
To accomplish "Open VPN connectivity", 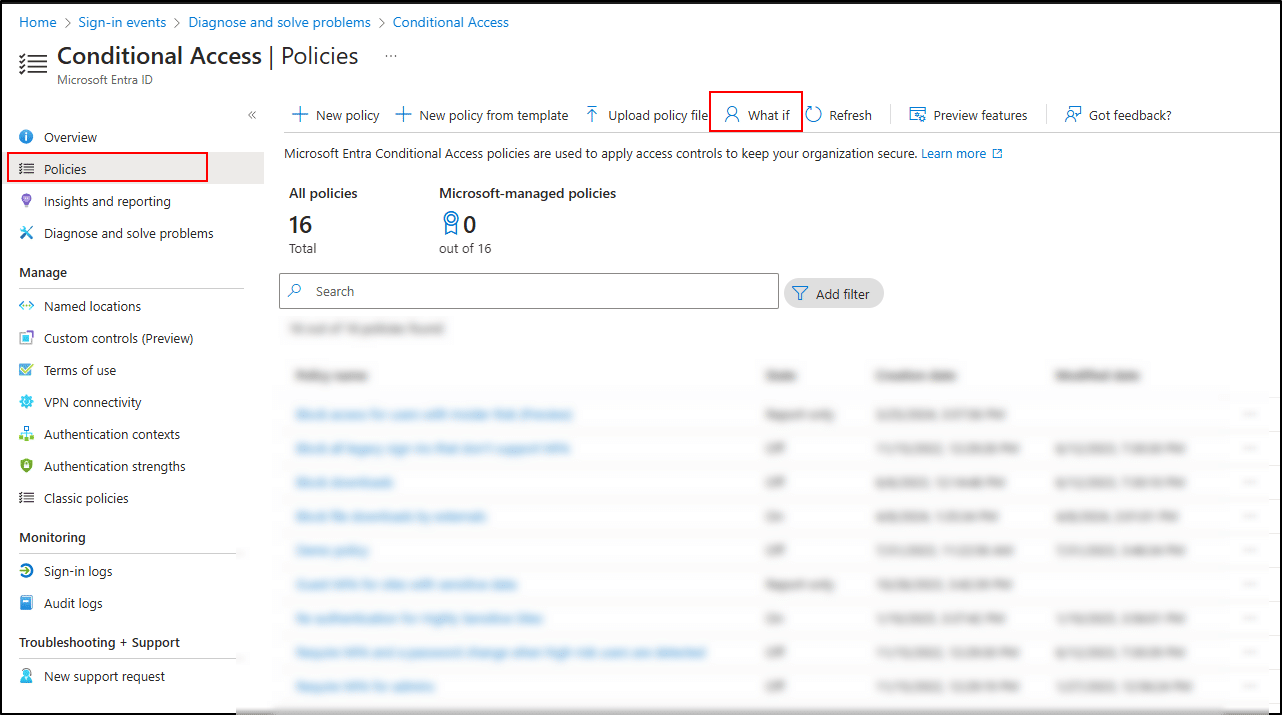I will tap(93, 402).
